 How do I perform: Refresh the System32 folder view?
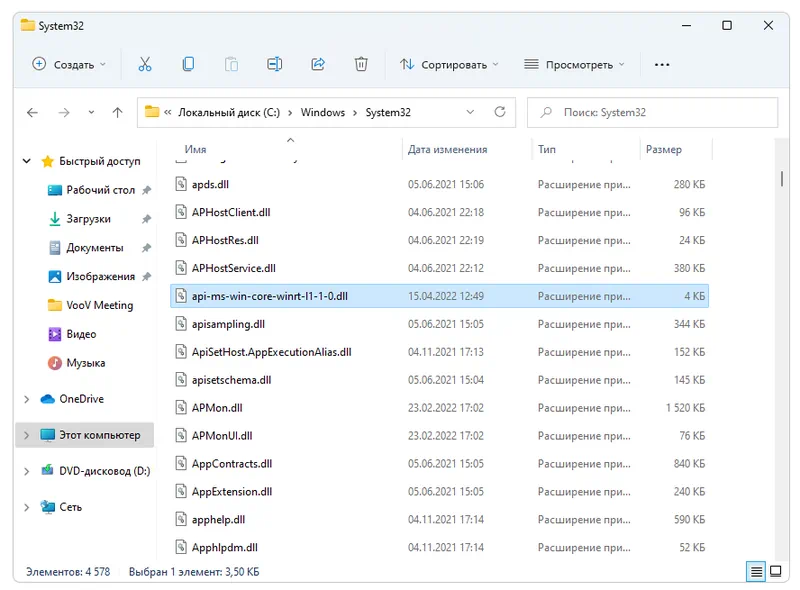tap(501, 113)
